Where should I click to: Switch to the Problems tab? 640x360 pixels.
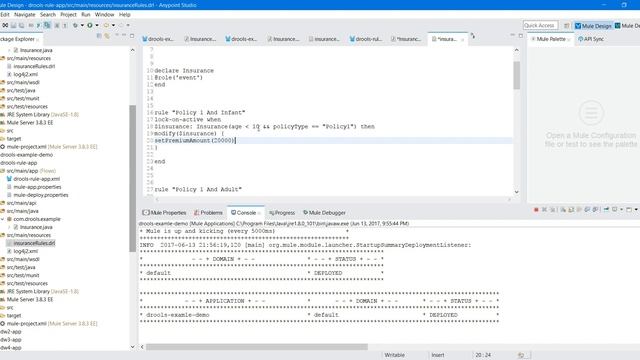tap(208, 213)
